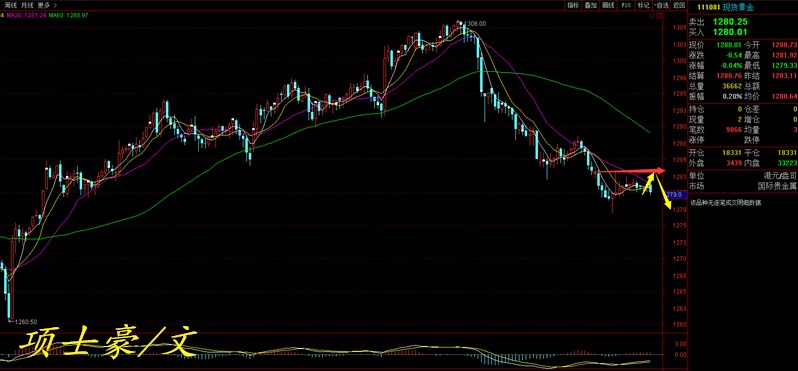798x371 pixels.
Task: Switch to the 周线 weekly chart tab
Action: coord(11,5)
